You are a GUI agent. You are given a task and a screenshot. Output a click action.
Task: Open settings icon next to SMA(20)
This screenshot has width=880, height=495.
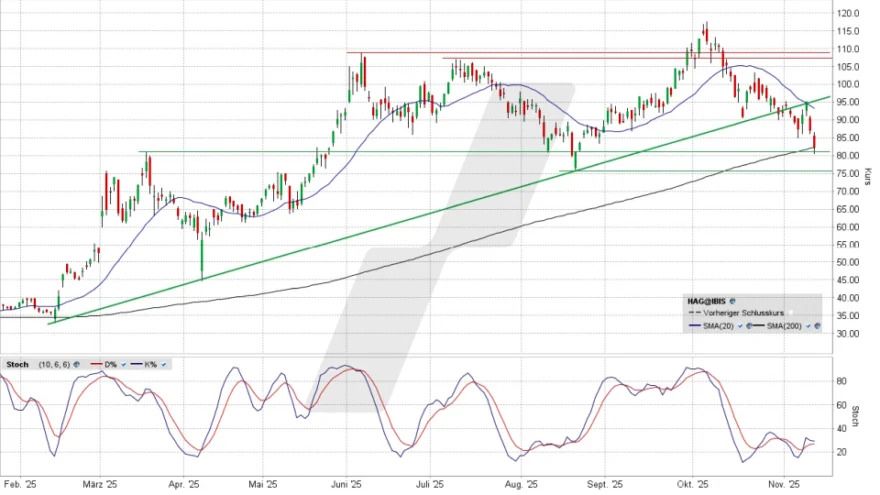click(748, 326)
